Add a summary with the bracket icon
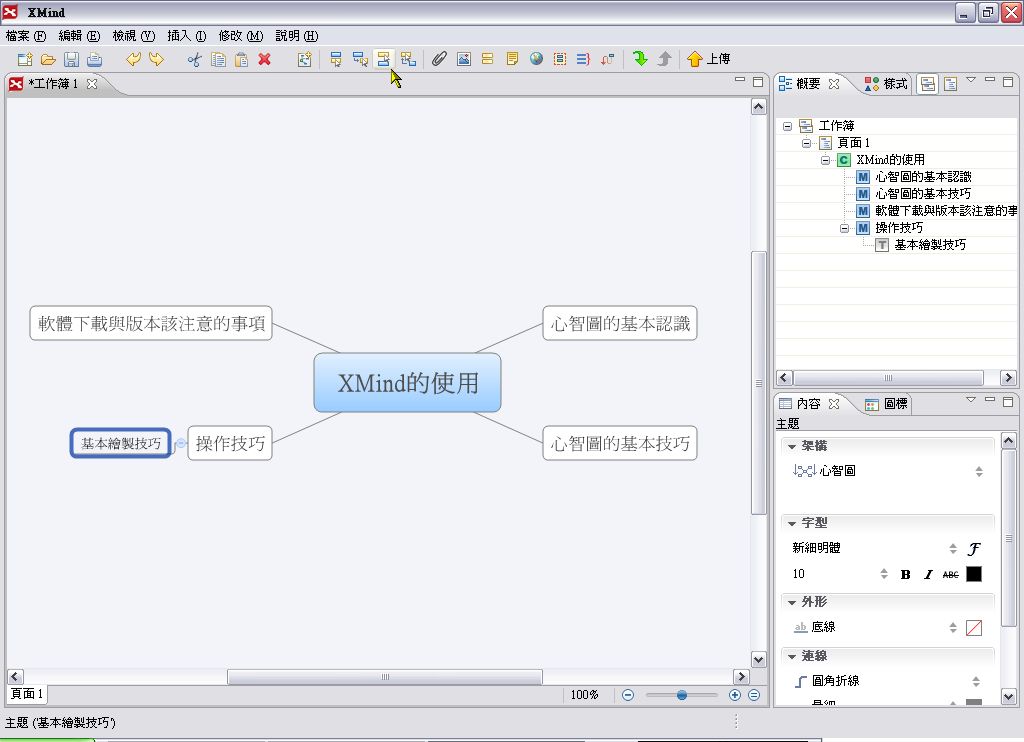 (x=583, y=59)
